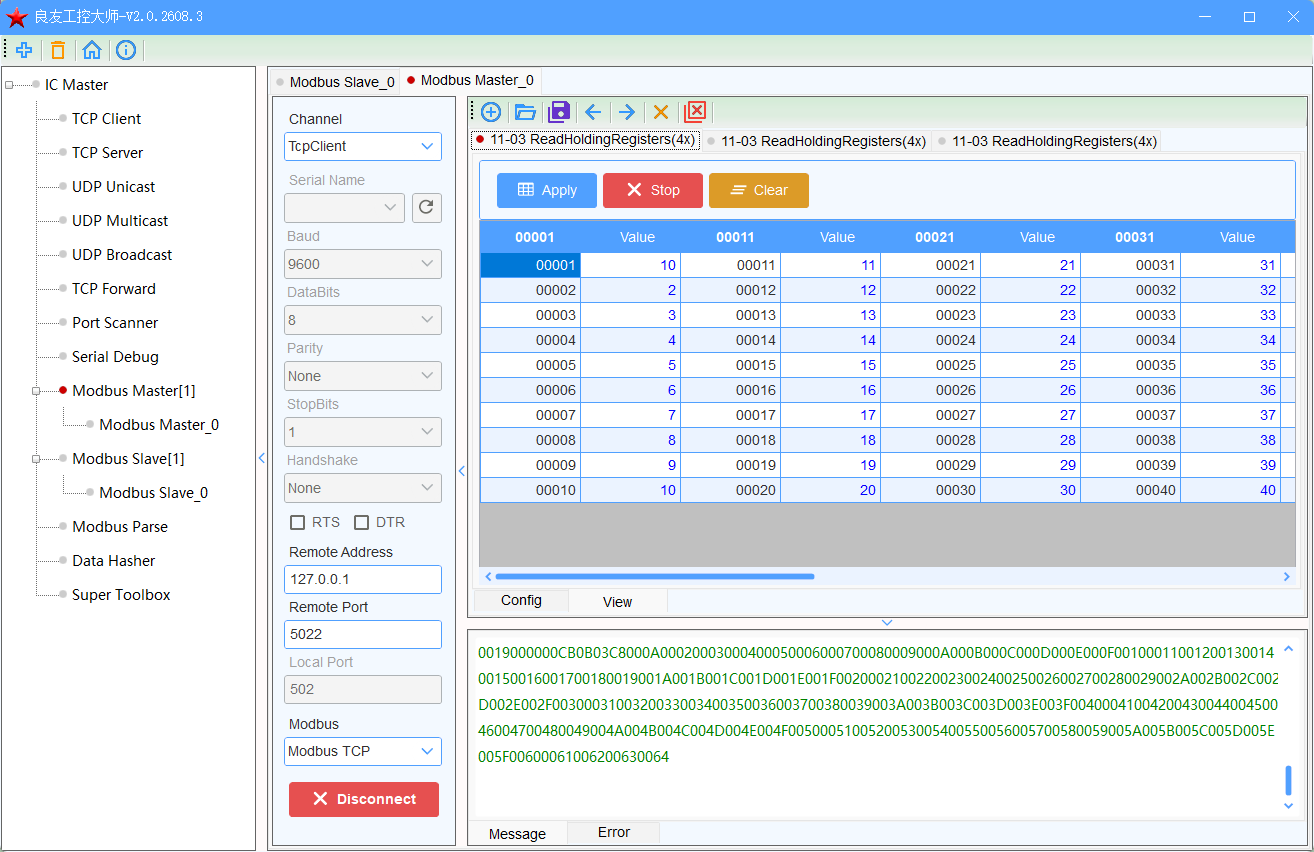Image resolution: width=1314 pixels, height=852 pixels.
Task: Open the Handshake dropdown
Action: click(363, 488)
